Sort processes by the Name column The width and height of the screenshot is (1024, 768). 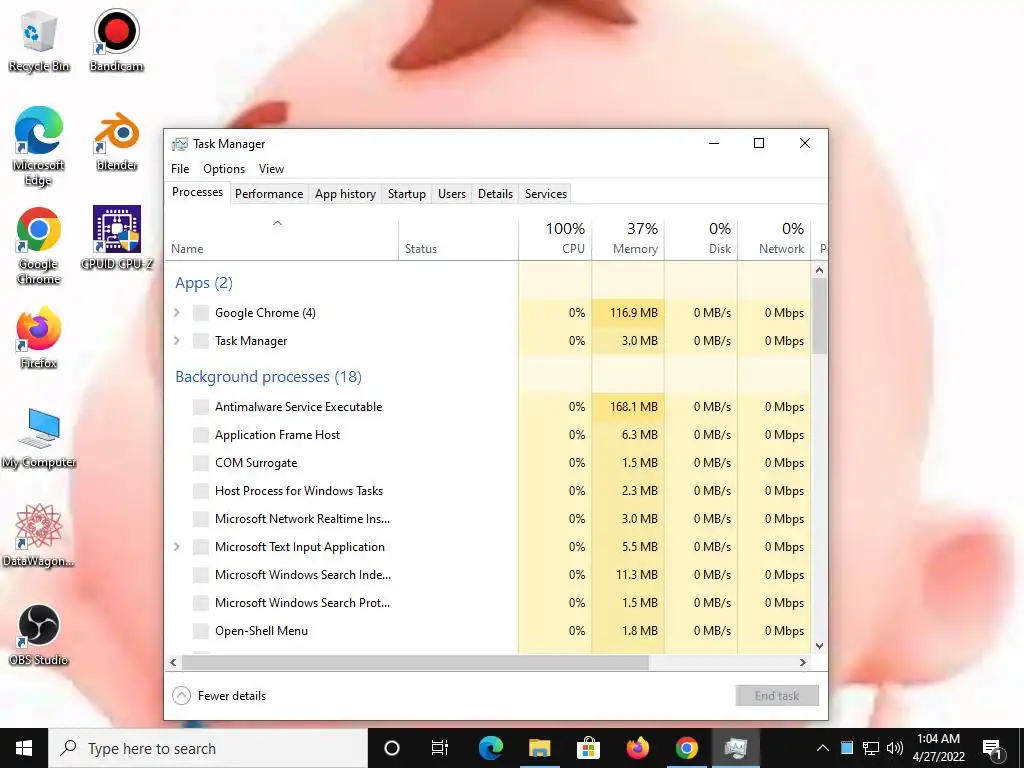point(281,238)
